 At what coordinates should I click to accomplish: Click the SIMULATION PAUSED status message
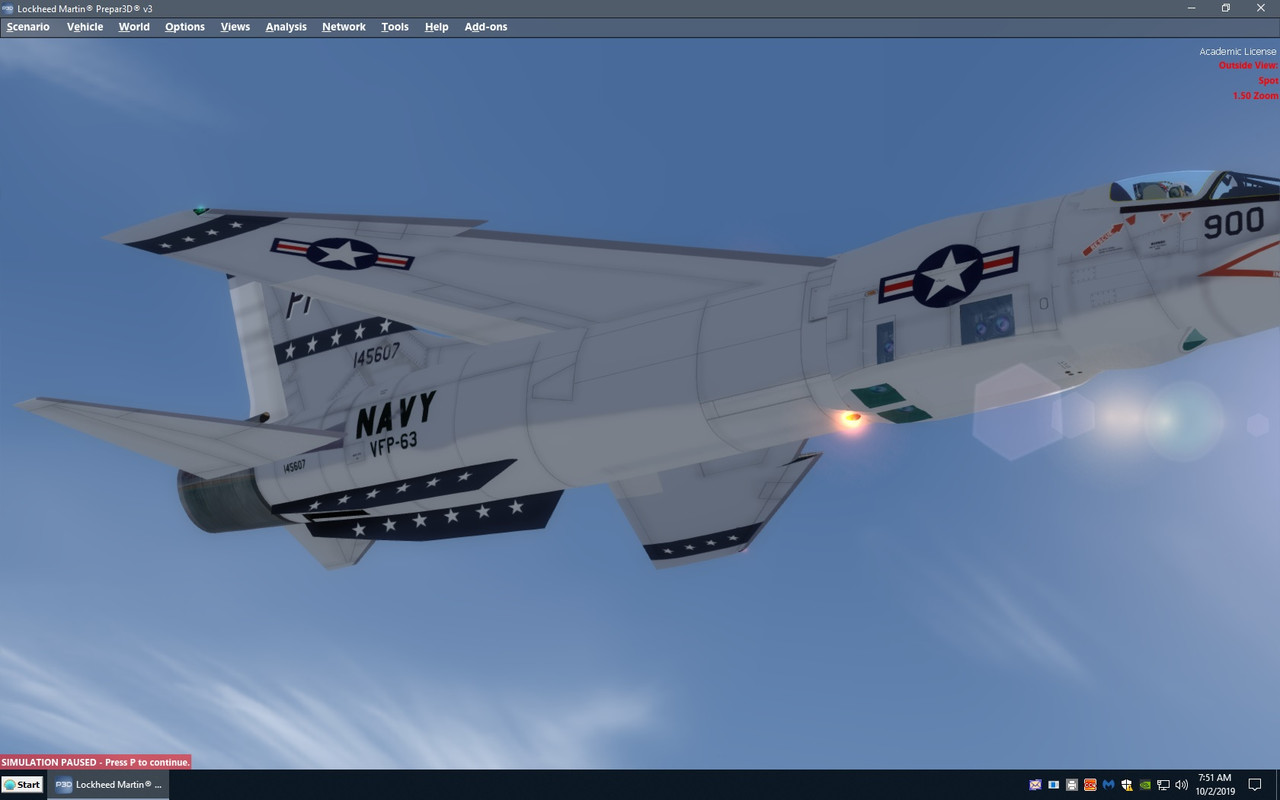[x=95, y=762]
